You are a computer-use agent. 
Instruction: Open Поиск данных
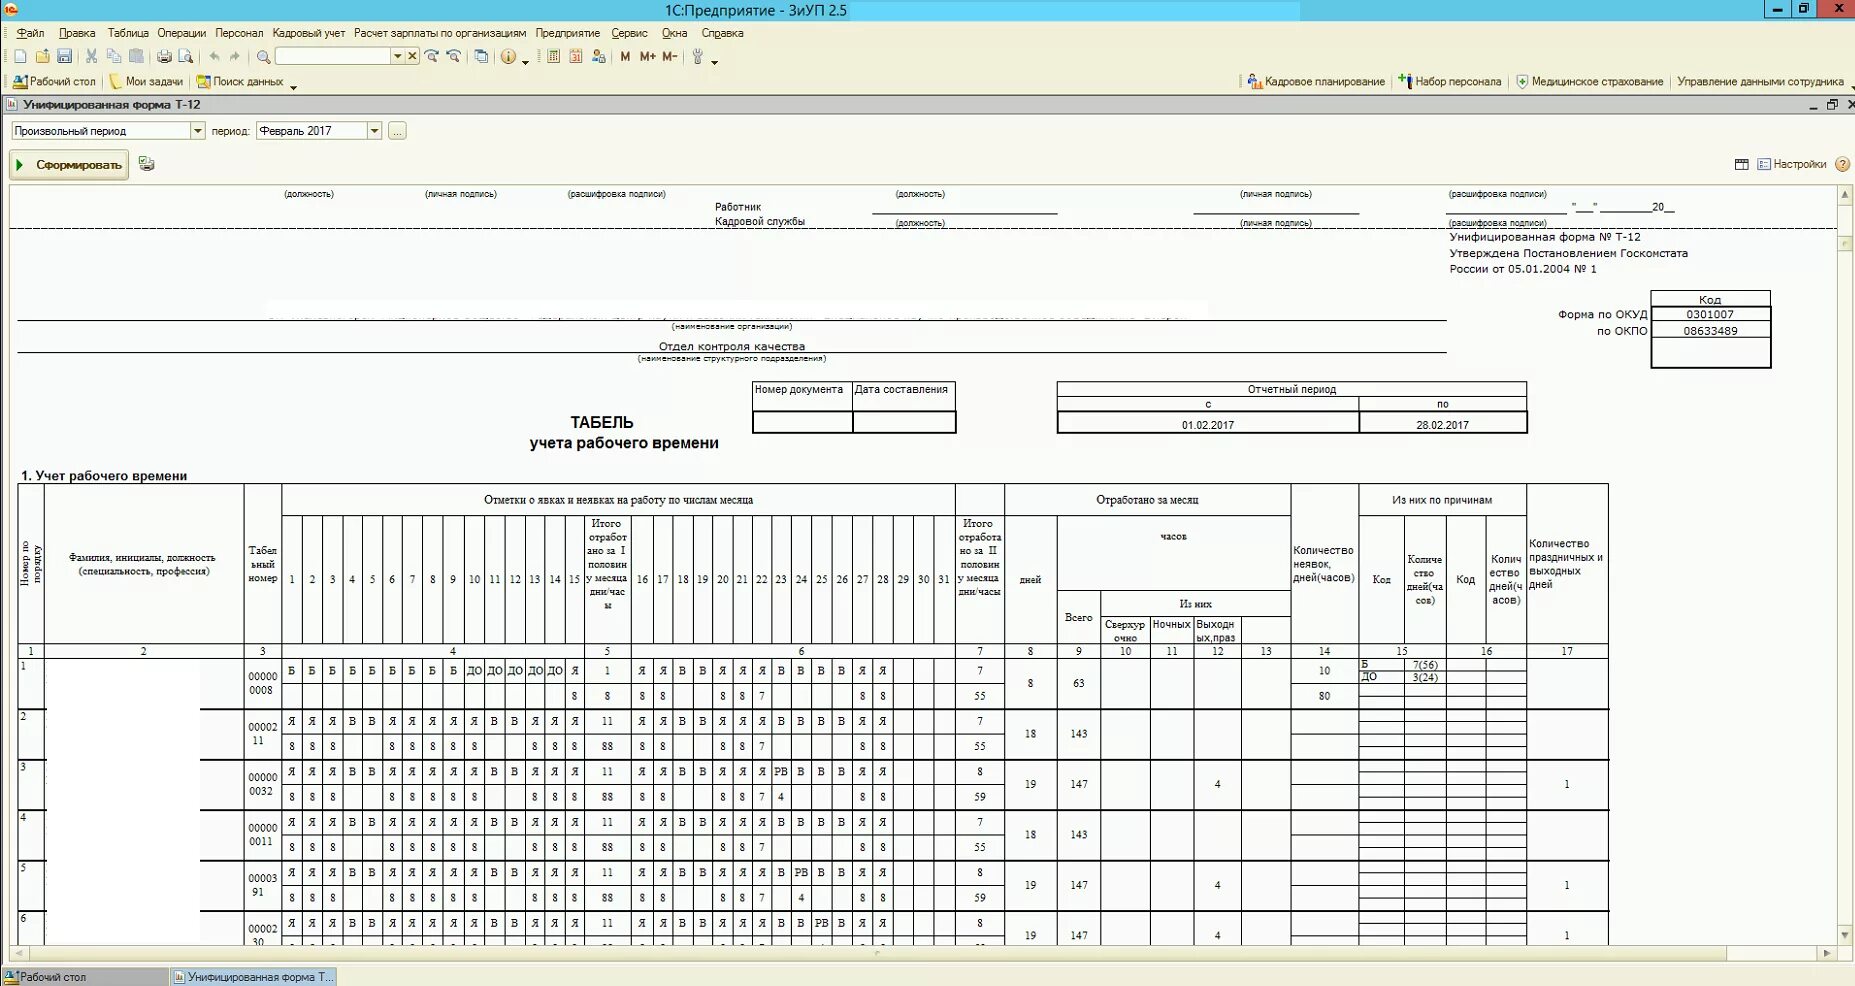coord(240,82)
